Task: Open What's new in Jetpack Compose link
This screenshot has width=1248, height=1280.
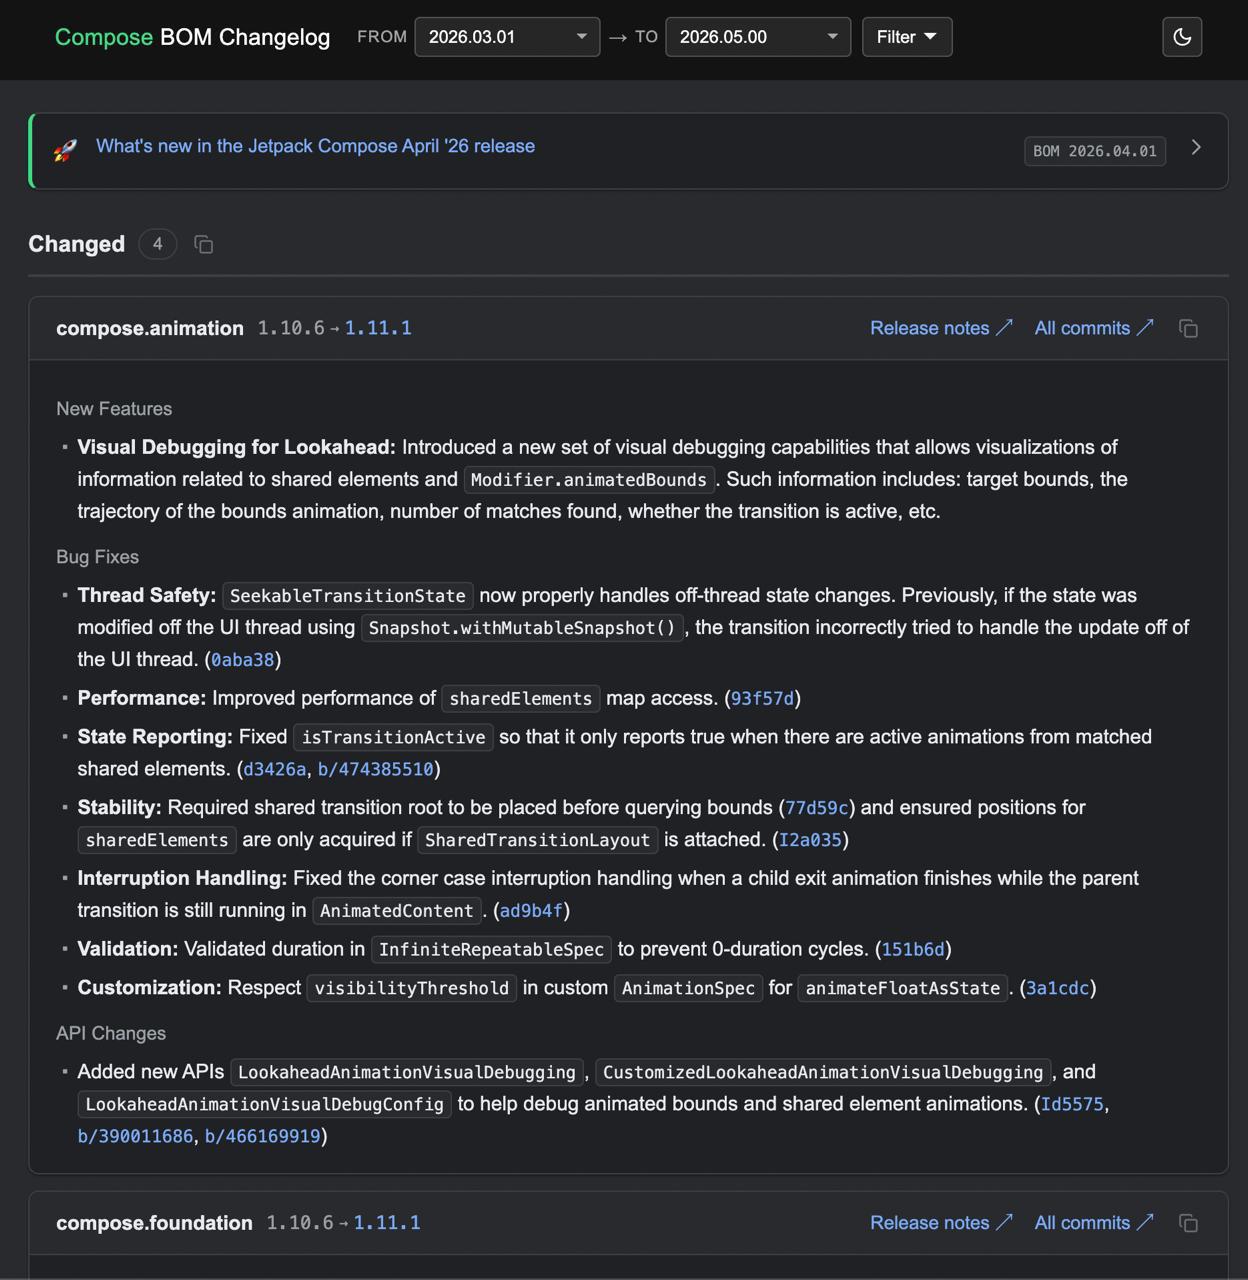Action: coord(315,146)
